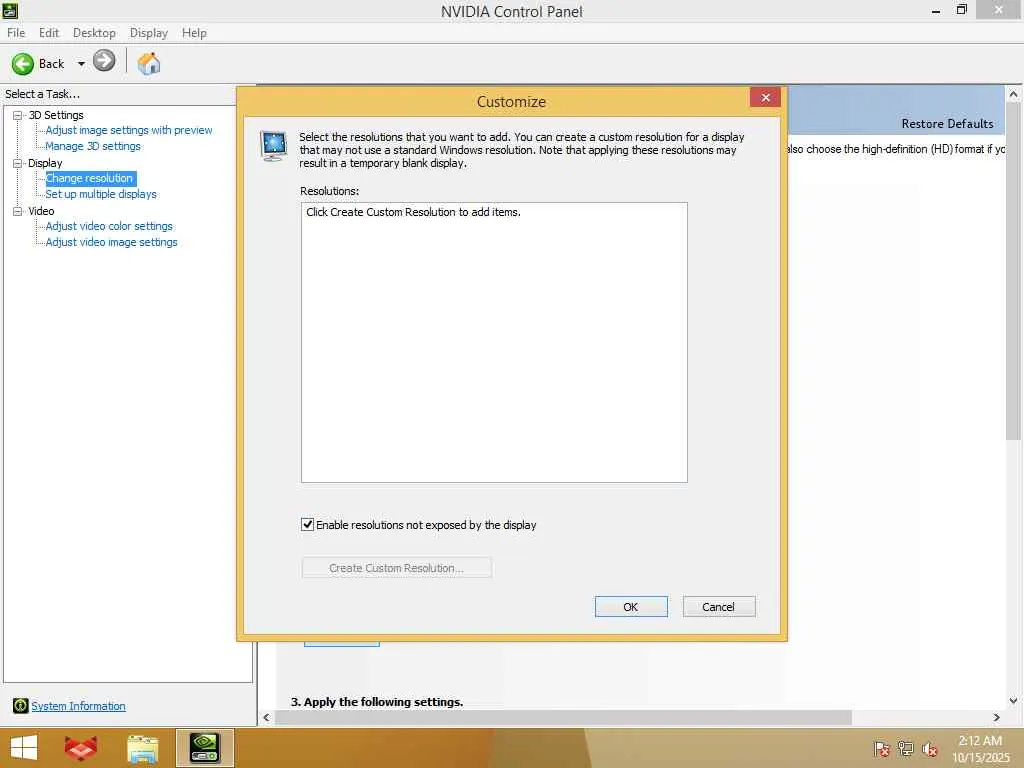Screen dimensions: 1024x768
Task: Open File Explorer from taskbar
Action: click(142, 749)
